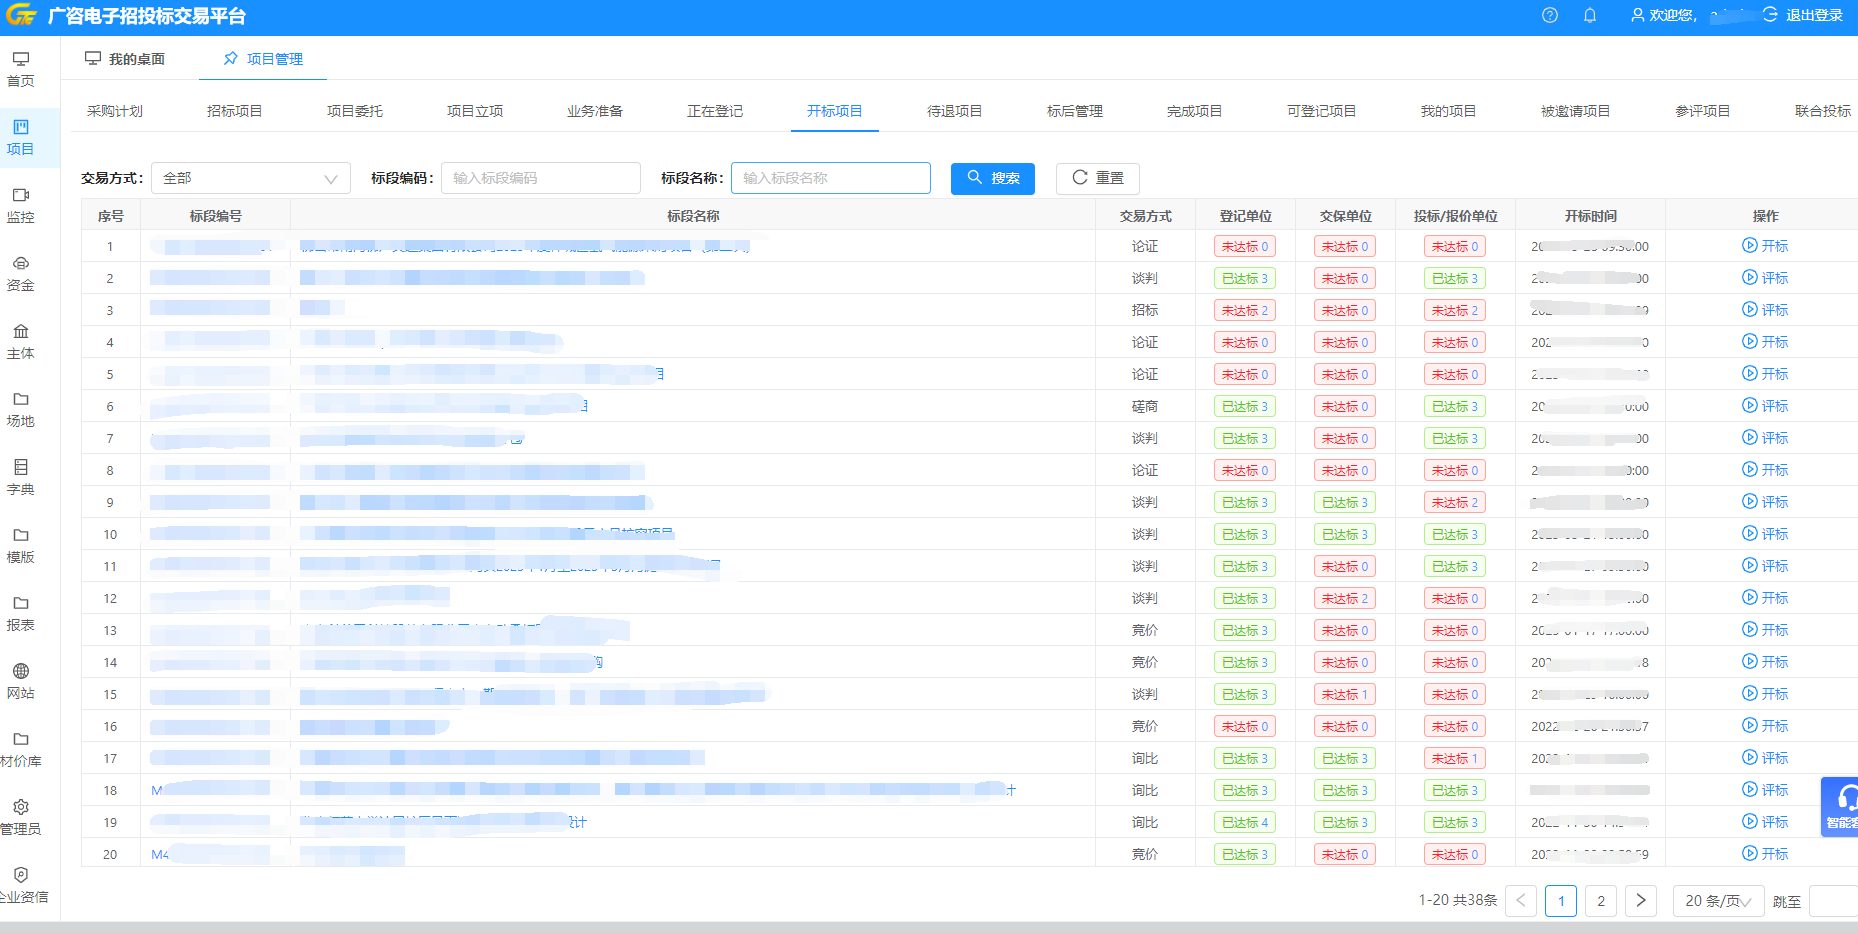Click the 1-20 共38条 total text
Screen dimensions: 1858x933
coord(1458,900)
